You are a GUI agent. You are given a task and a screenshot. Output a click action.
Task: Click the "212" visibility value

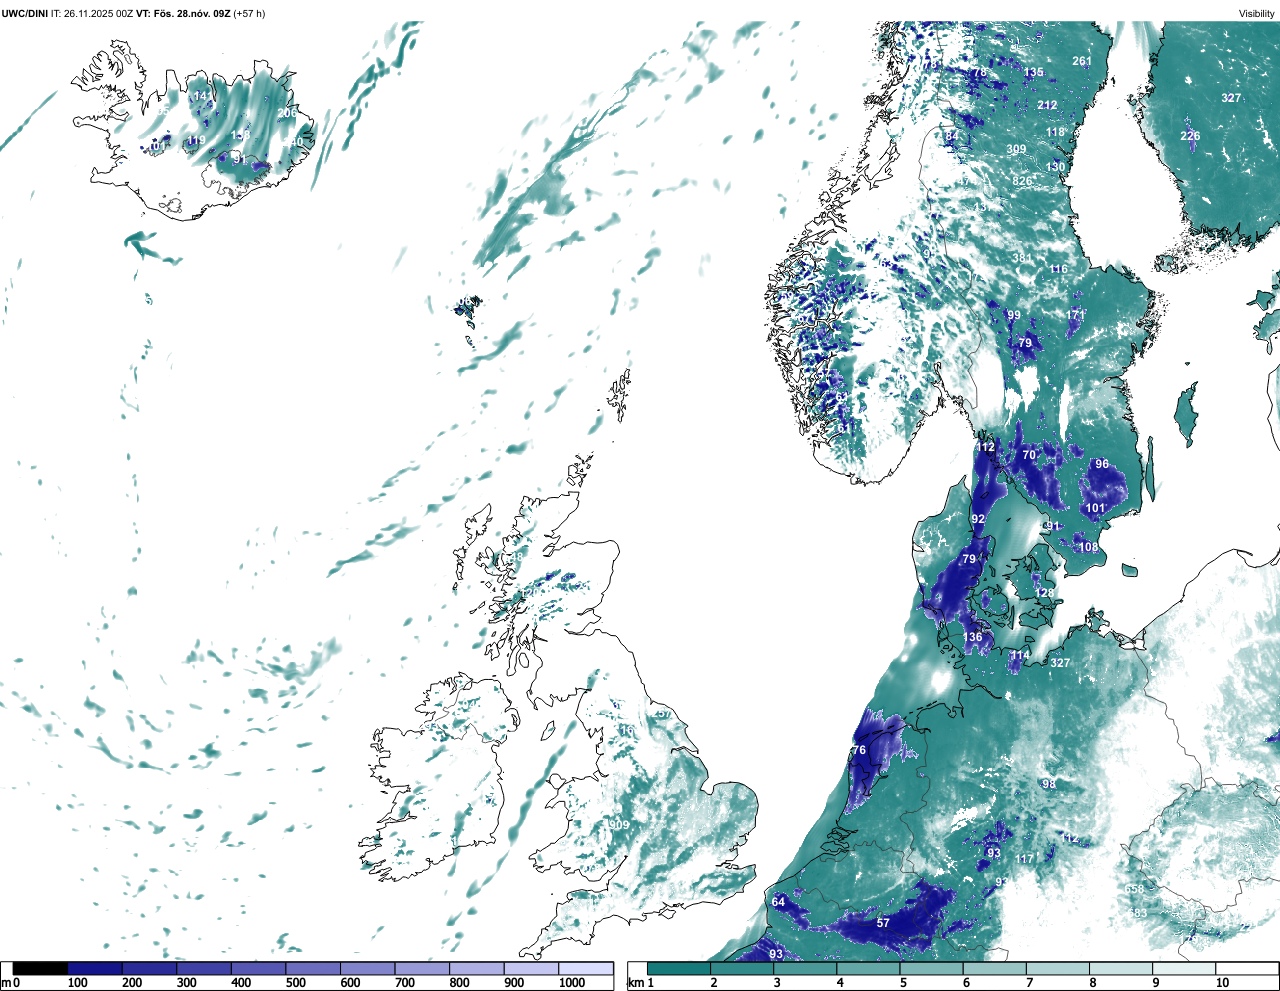[x=1047, y=105]
